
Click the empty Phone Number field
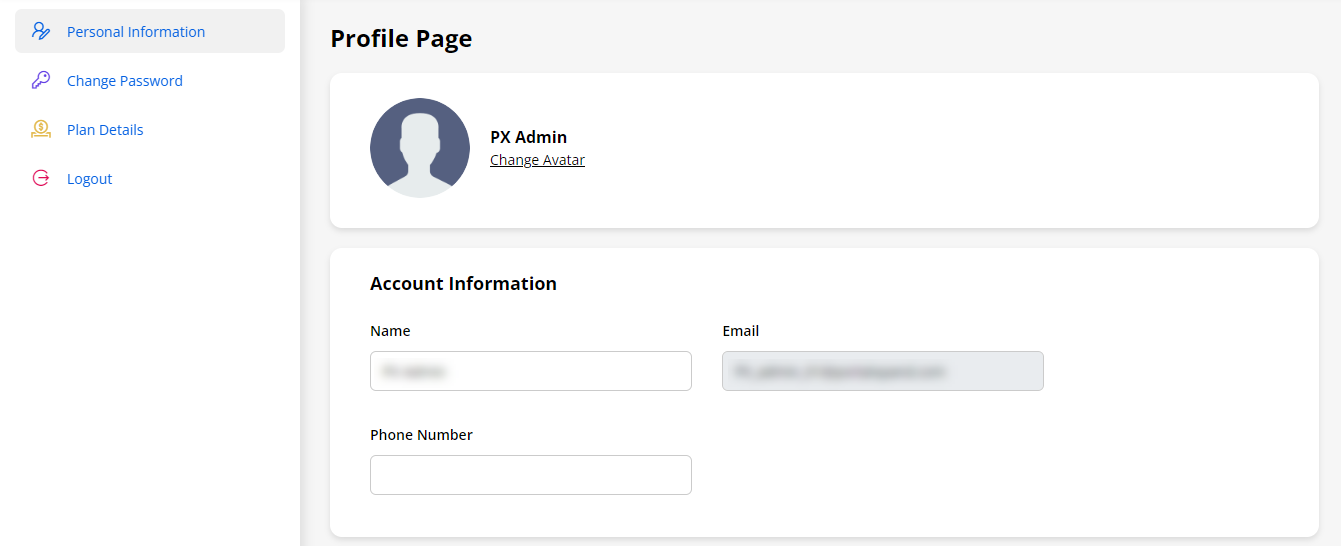pos(530,475)
